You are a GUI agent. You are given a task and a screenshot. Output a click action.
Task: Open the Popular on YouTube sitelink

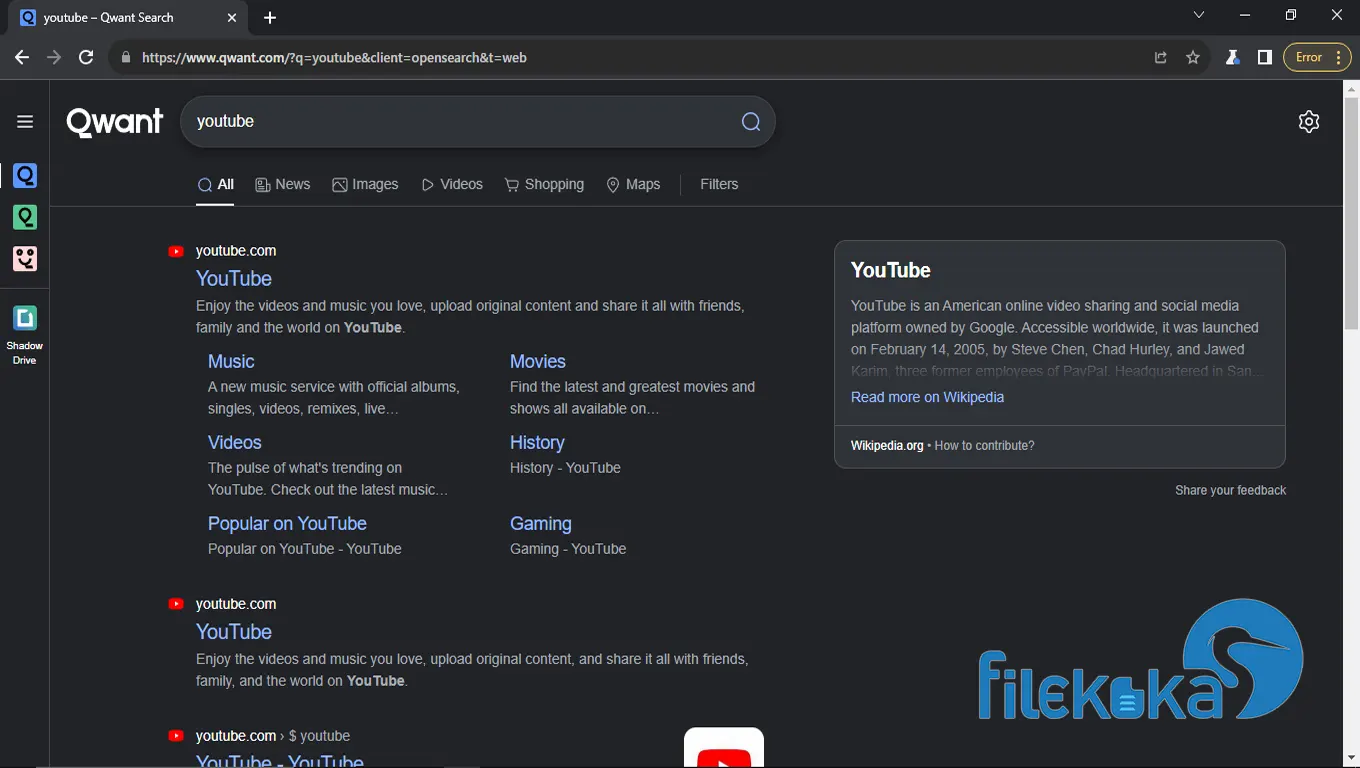point(287,524)
